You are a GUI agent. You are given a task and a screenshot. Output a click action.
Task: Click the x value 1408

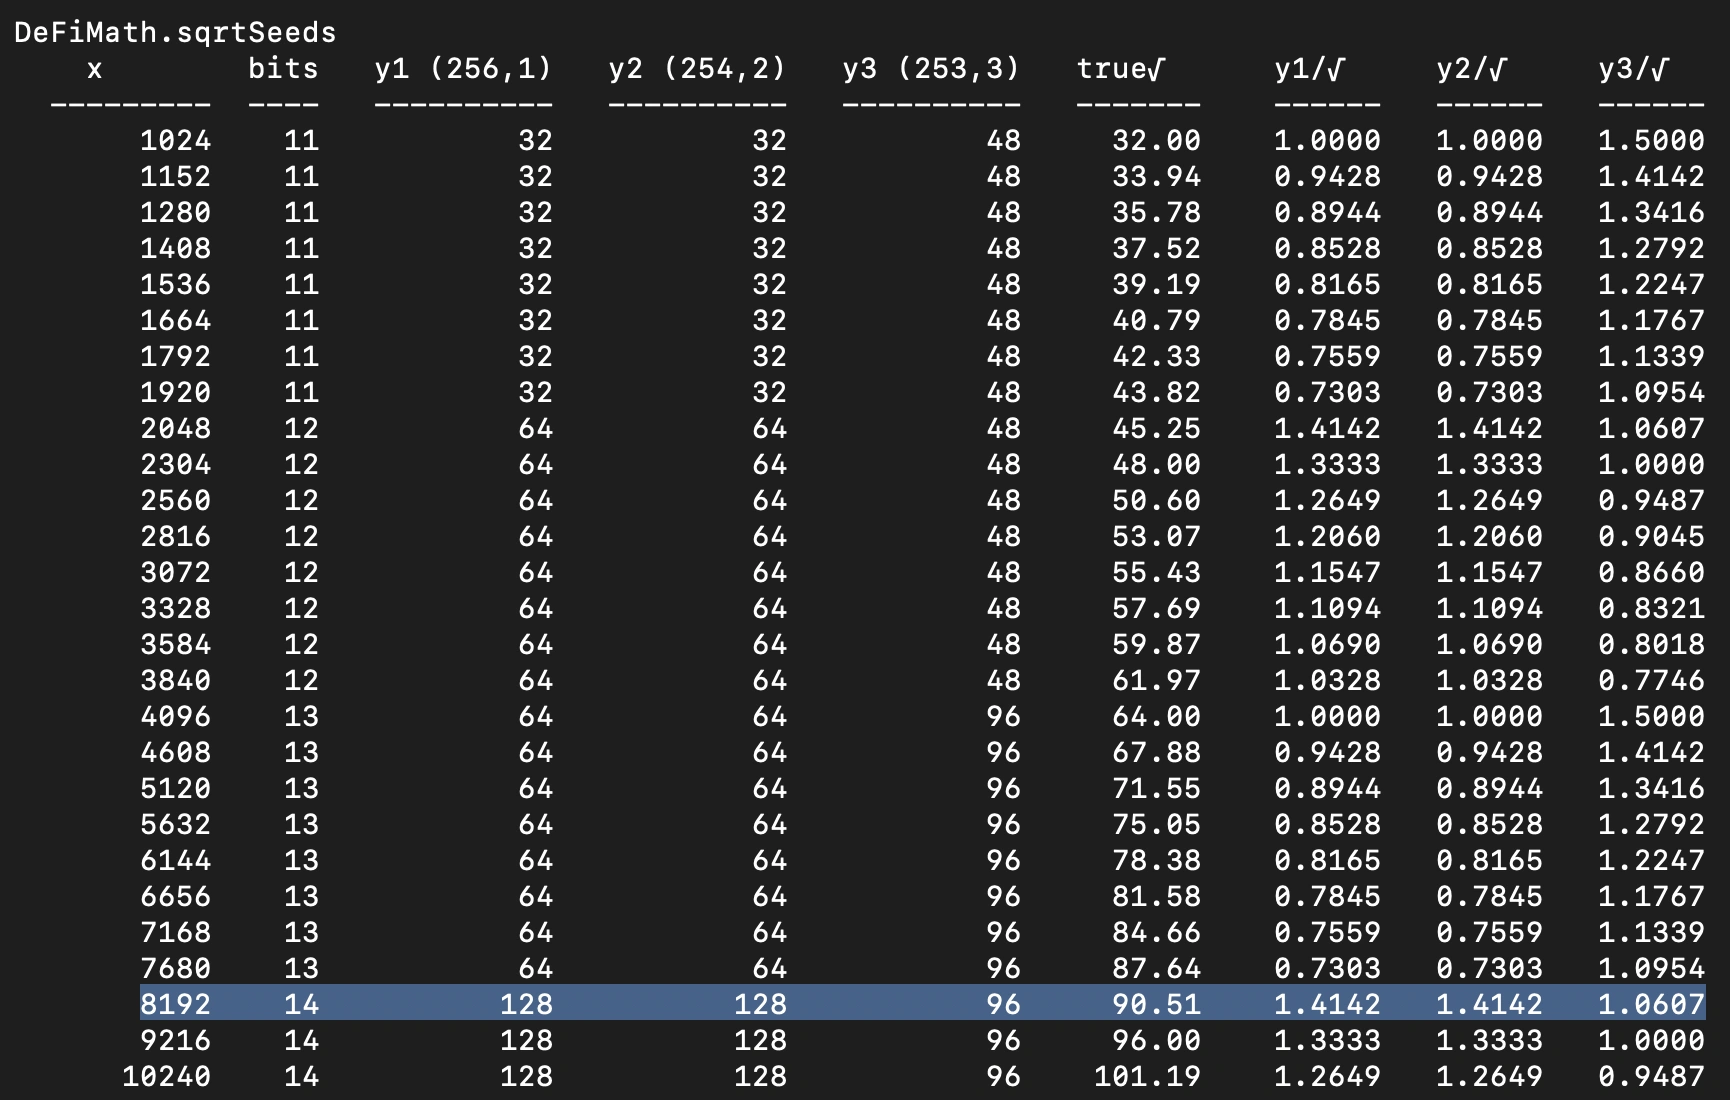click(175, 249)
